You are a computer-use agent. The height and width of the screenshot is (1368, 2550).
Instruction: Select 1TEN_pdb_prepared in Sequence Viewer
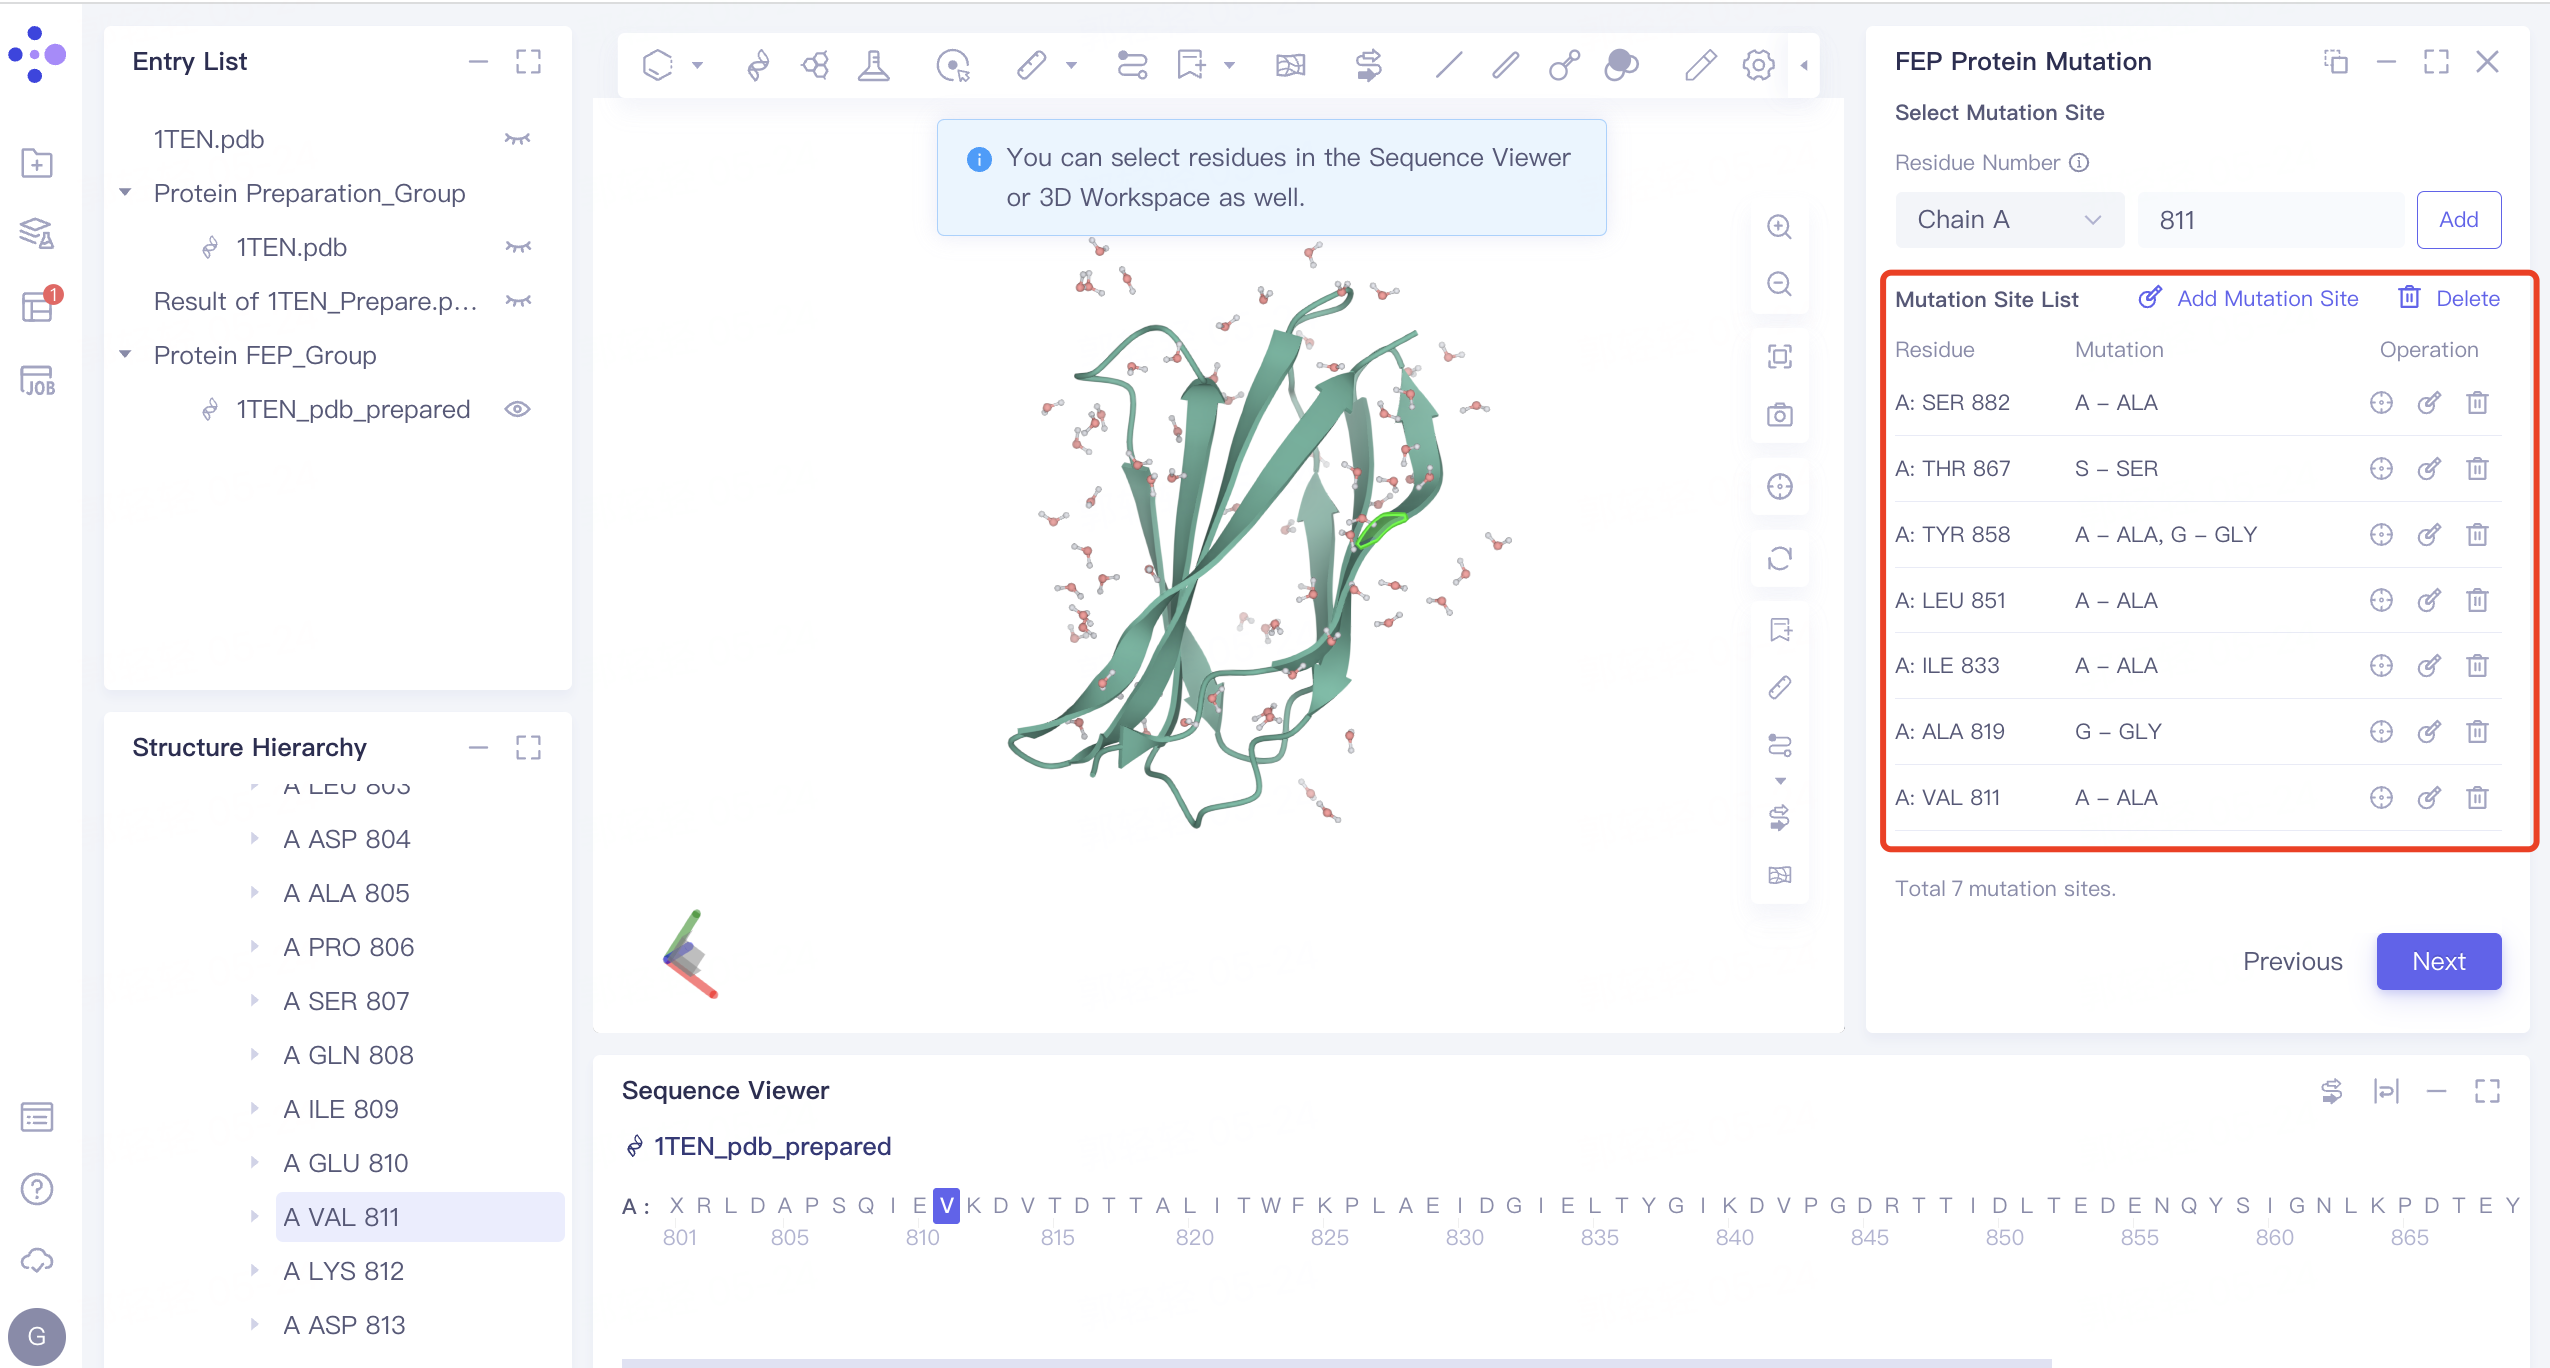pyautogui.click(x=771, y=1146)
